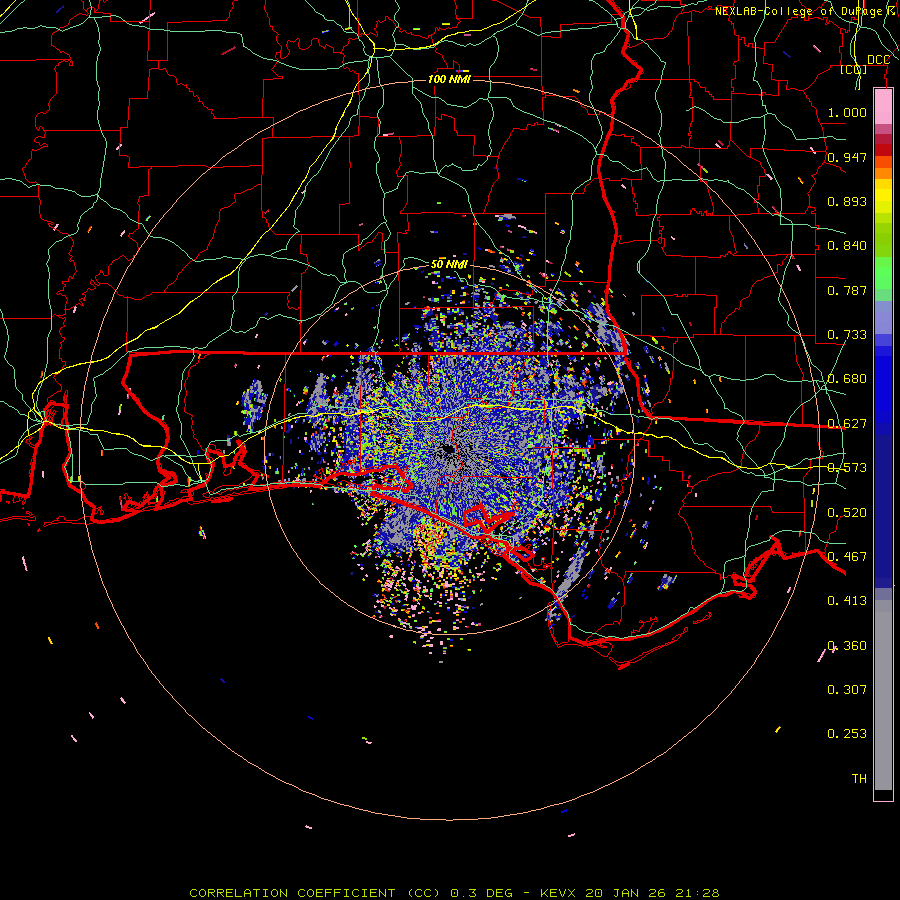
Task: Click the 0.893 scale value
Action: pos(847,201)
